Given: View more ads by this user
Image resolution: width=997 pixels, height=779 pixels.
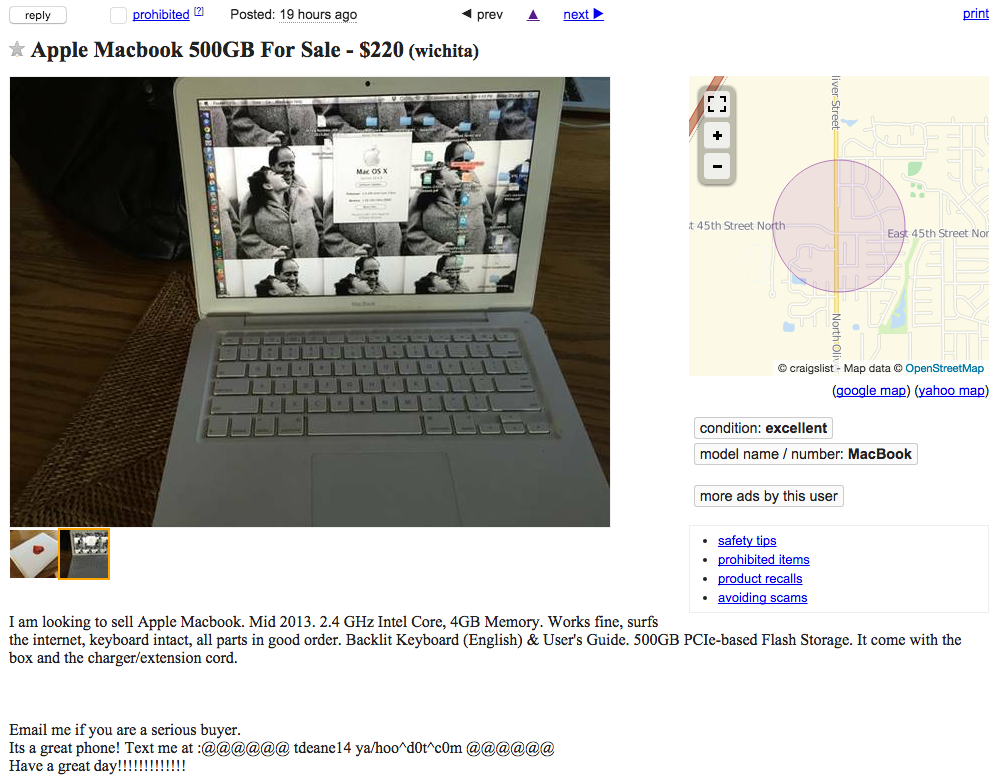Looking at the screenshot, I should [x=769, y=496].
